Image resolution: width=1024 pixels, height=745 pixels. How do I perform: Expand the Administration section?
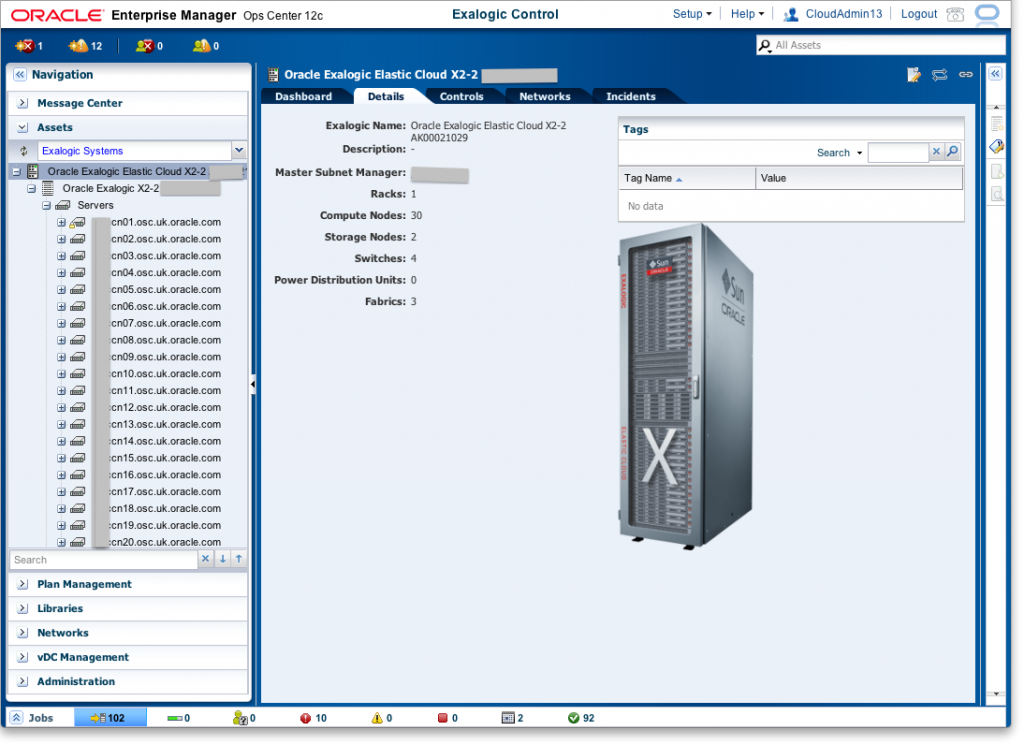(x=23, y=682)
